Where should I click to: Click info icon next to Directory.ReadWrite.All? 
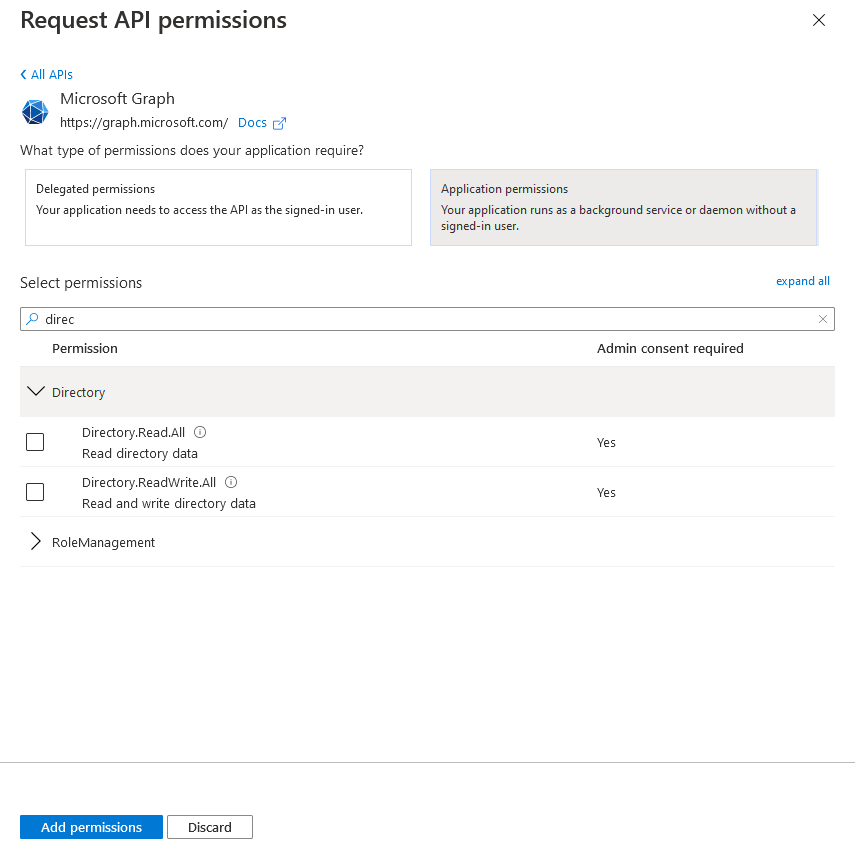(x=231, y=482)
